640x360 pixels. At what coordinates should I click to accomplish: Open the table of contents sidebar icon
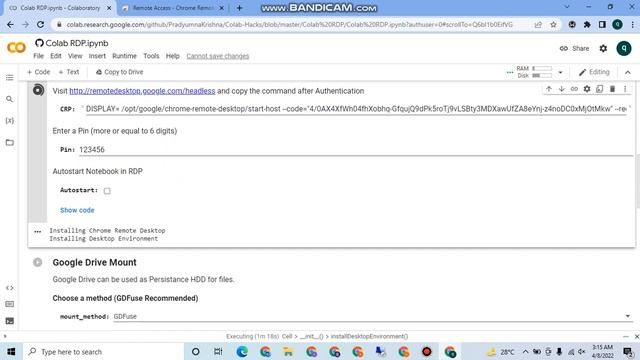(x=9, y=78)
